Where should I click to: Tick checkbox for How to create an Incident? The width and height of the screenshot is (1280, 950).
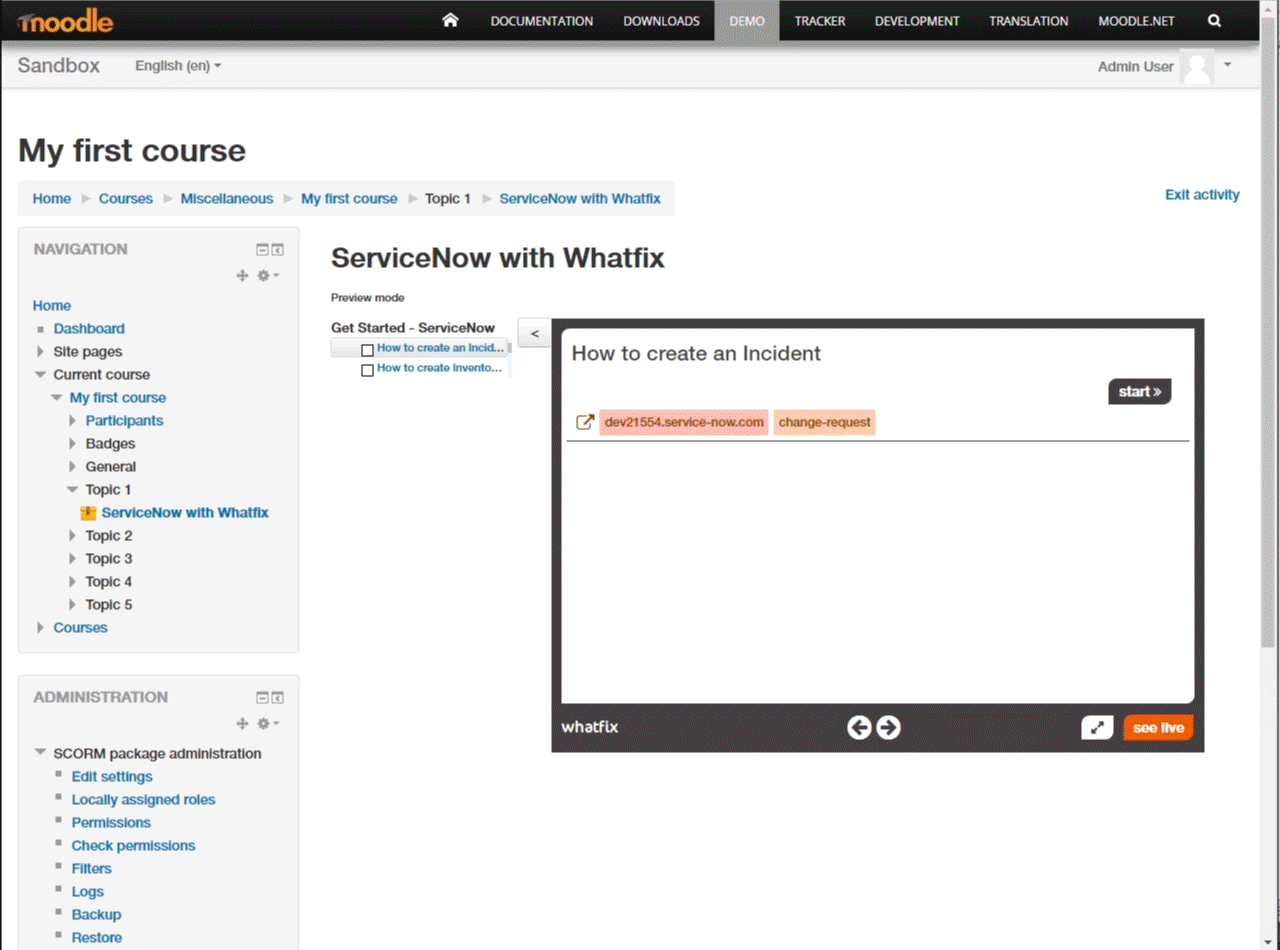pyautogui.click(x=367, y=350)
